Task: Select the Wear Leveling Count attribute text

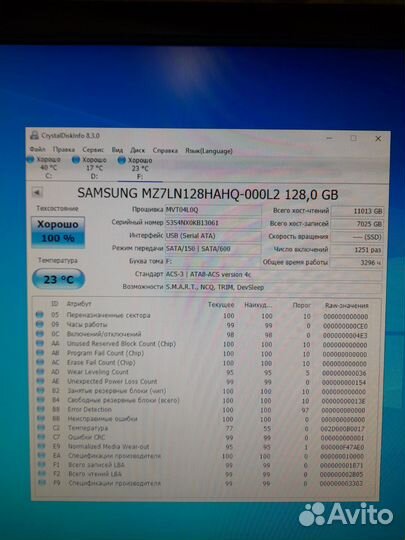Action: pyautogui.click(x=98, y=372)
